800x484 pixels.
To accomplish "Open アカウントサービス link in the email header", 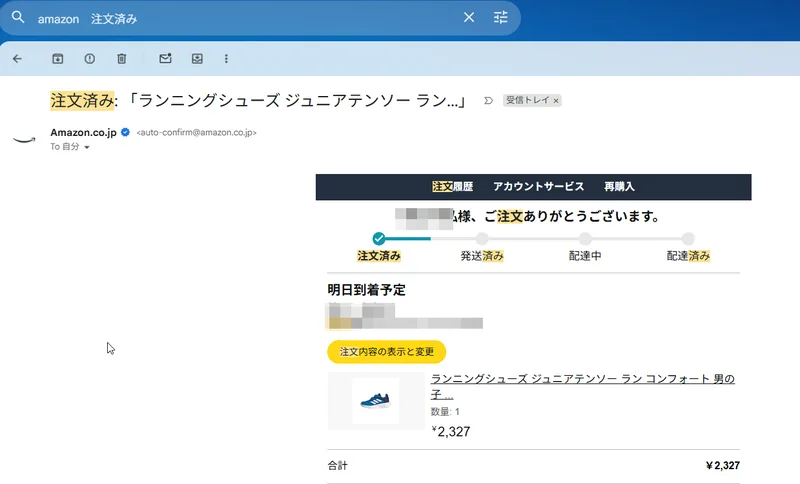I will click(x=538, y=187).
